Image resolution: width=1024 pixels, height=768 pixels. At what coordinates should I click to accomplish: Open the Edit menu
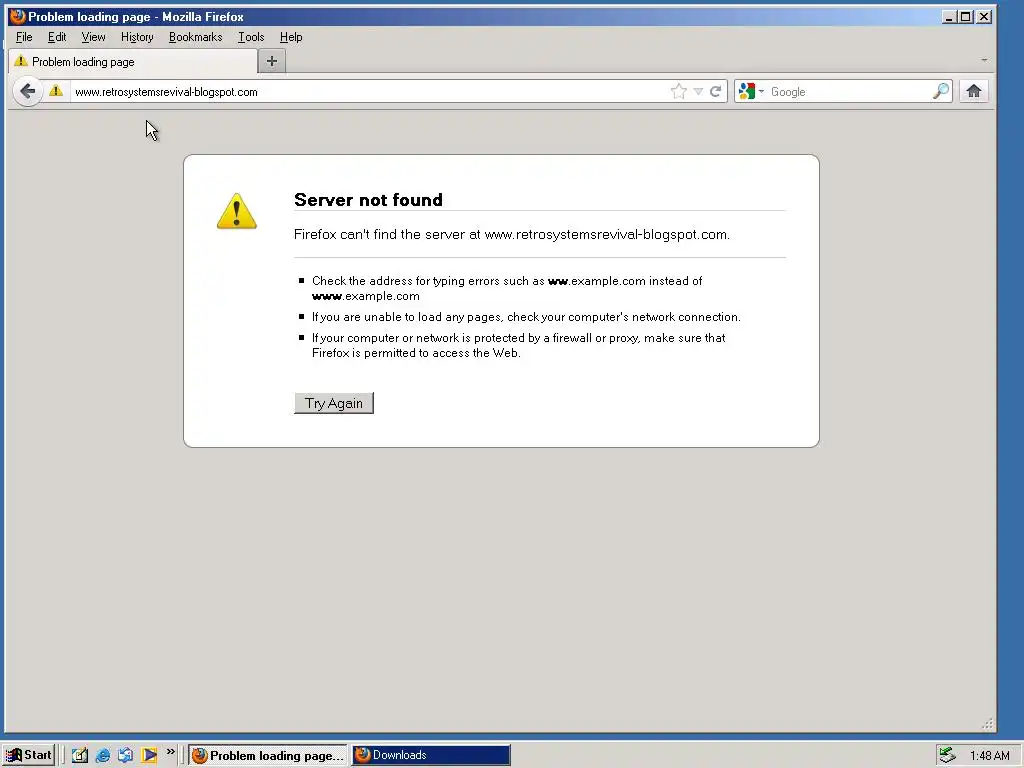point(57,37)
